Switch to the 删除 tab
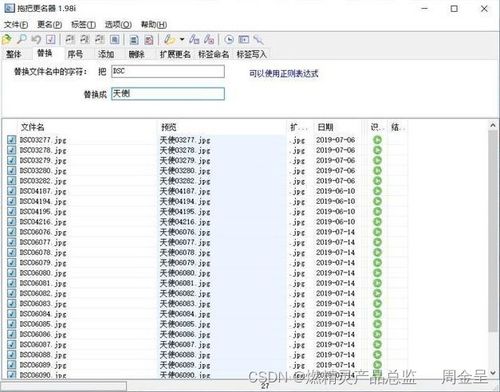Image resolution: width=500 pixels, height=392 pixels. (136, 54)
